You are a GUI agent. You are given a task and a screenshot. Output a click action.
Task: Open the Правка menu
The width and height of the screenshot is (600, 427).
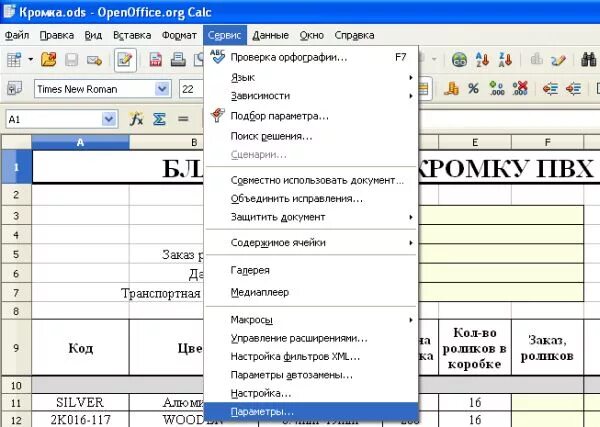coord(57,35)
